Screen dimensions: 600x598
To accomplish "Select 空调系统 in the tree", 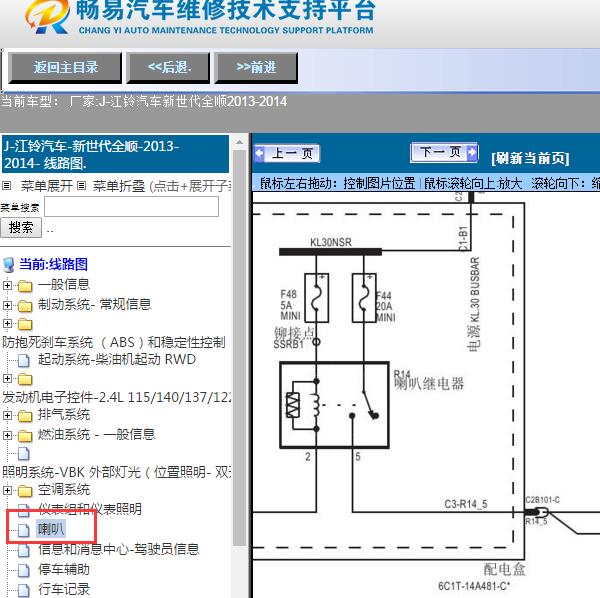I will pyautogui.click(x=64, y=490).
